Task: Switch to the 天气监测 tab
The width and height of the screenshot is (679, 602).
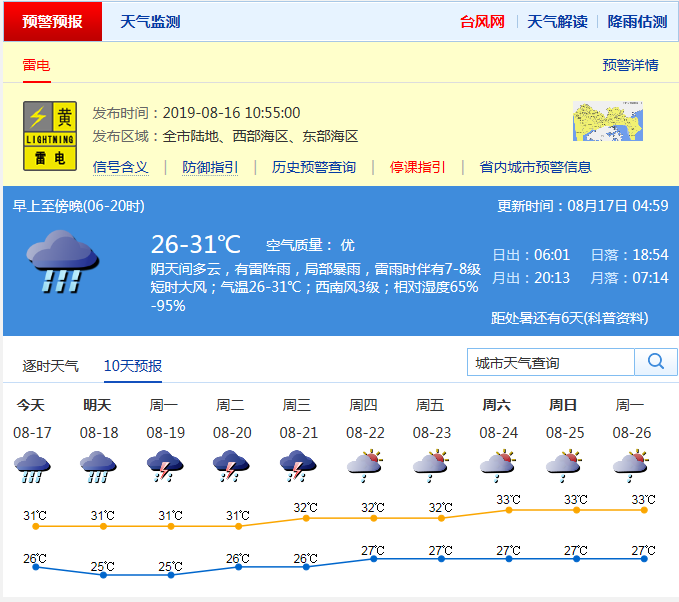Action: point(150,22)
